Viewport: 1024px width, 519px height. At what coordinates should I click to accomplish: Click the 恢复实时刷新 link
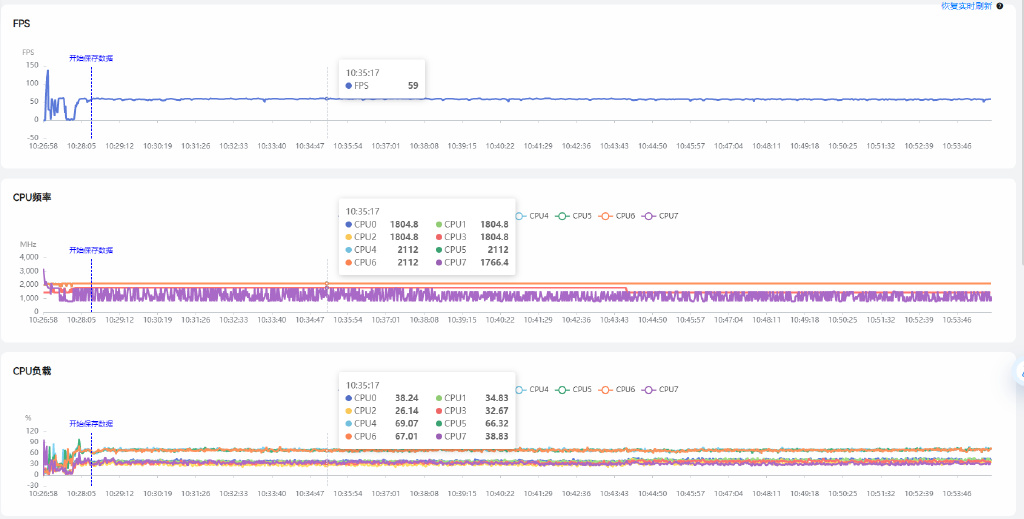coord(965,6)
